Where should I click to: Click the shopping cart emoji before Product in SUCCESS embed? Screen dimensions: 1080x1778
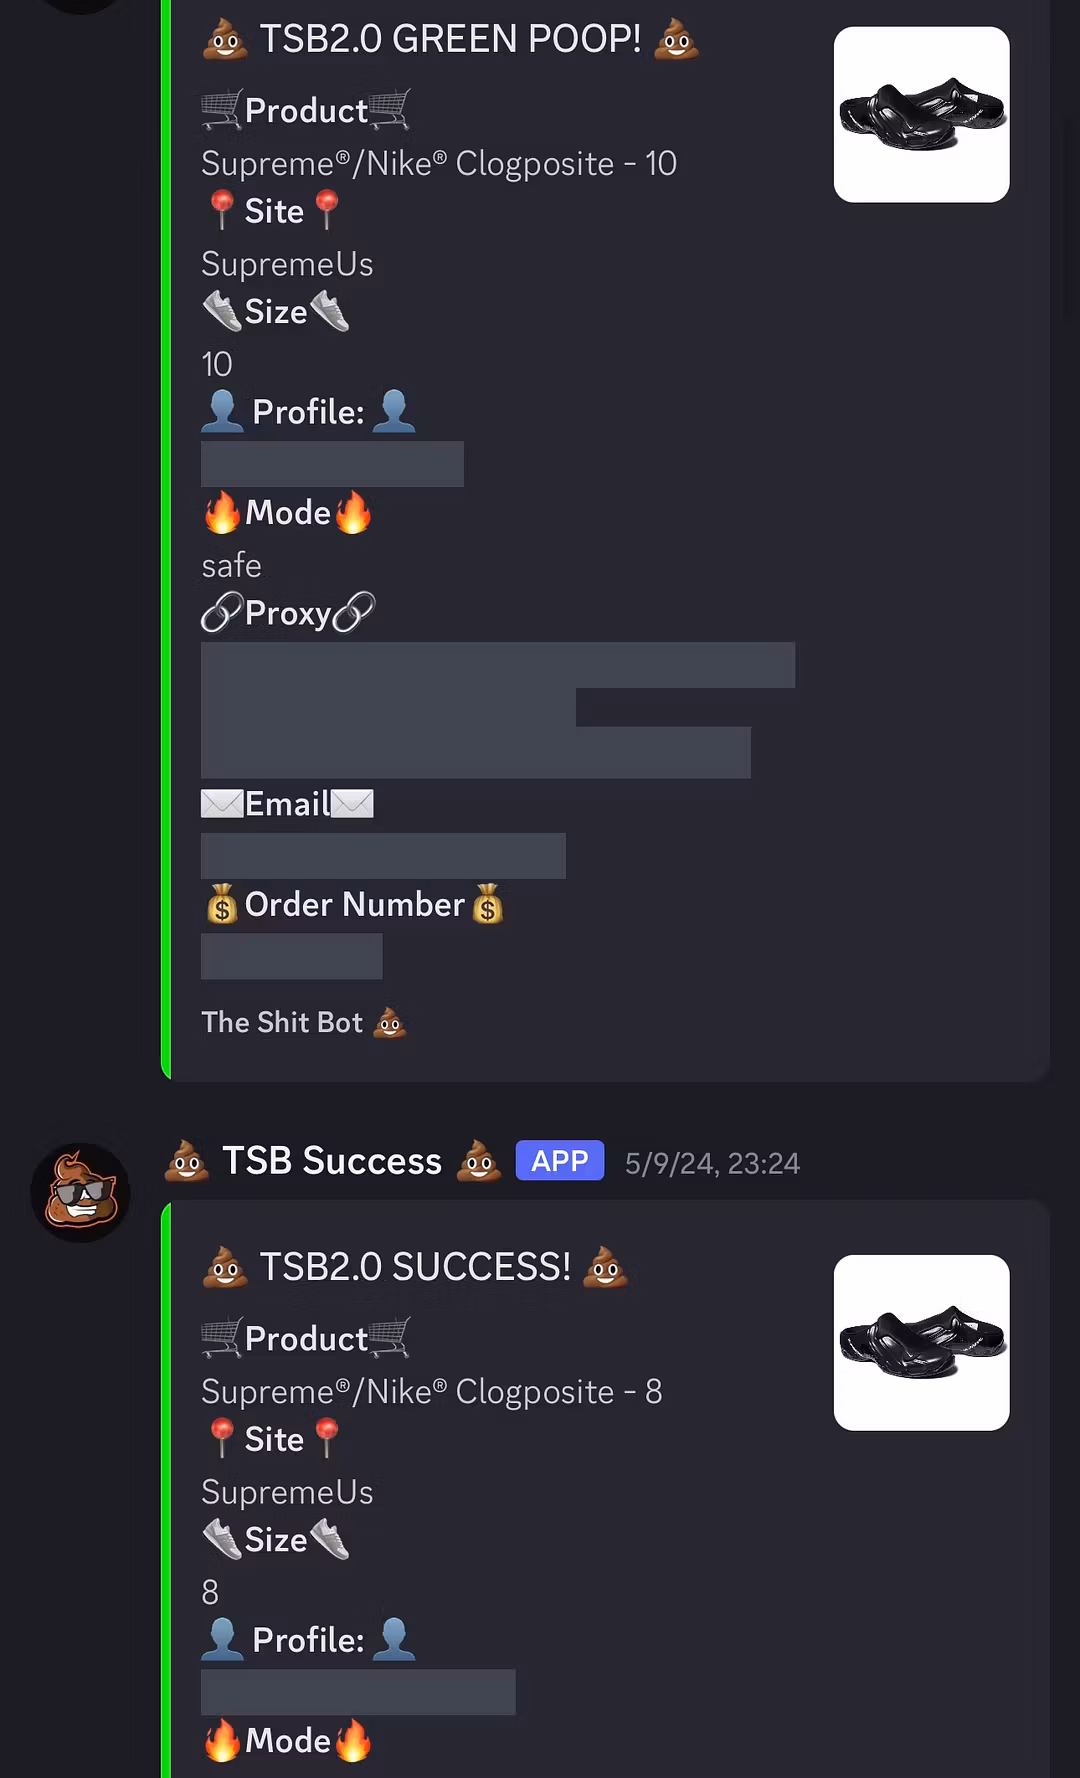(222, 1338)
